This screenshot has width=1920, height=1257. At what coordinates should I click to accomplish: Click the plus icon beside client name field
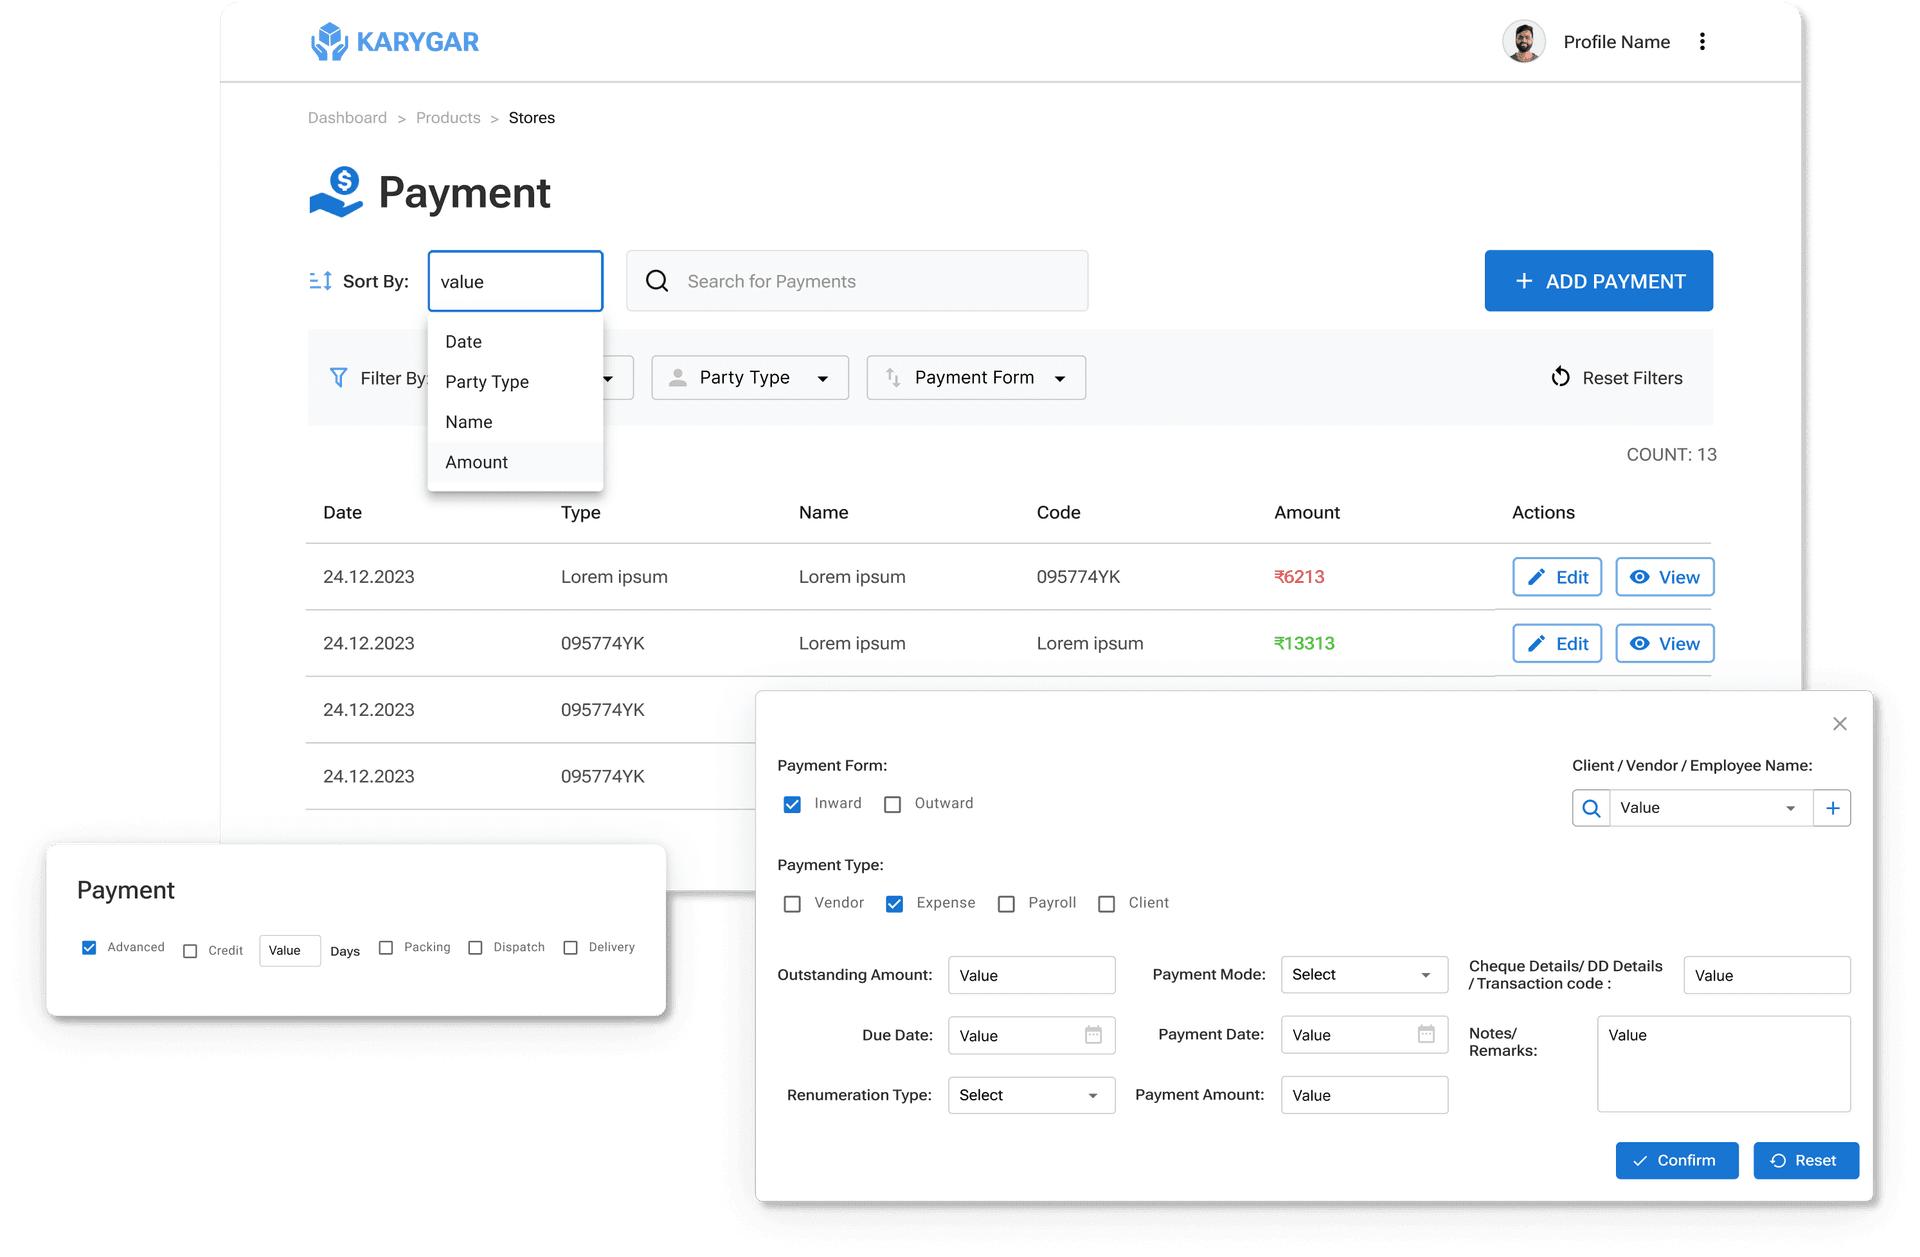[1832, 808]
